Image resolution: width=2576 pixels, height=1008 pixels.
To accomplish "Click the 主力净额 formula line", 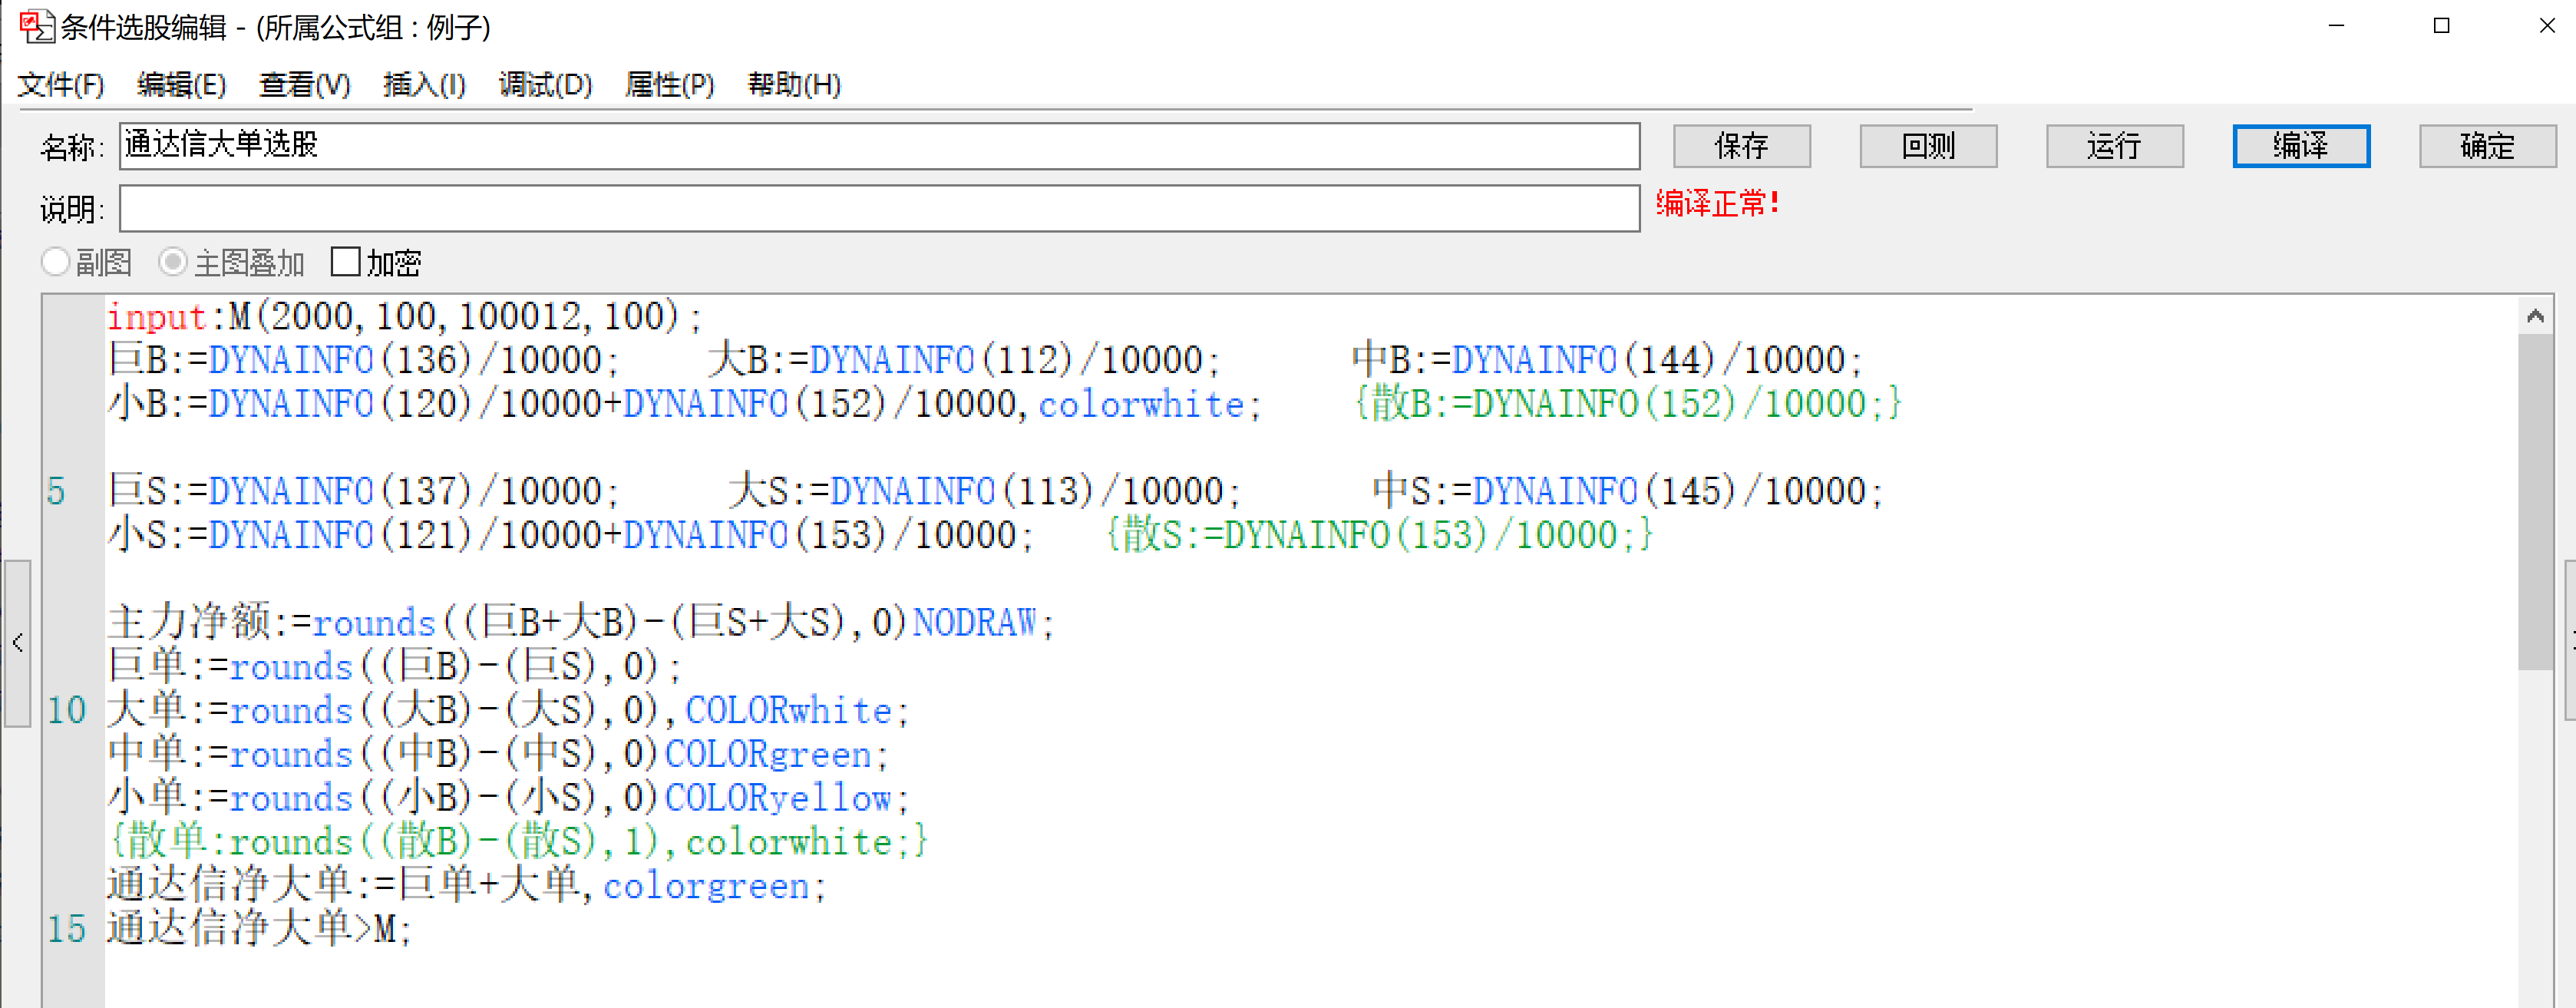I will click(580, 622).
